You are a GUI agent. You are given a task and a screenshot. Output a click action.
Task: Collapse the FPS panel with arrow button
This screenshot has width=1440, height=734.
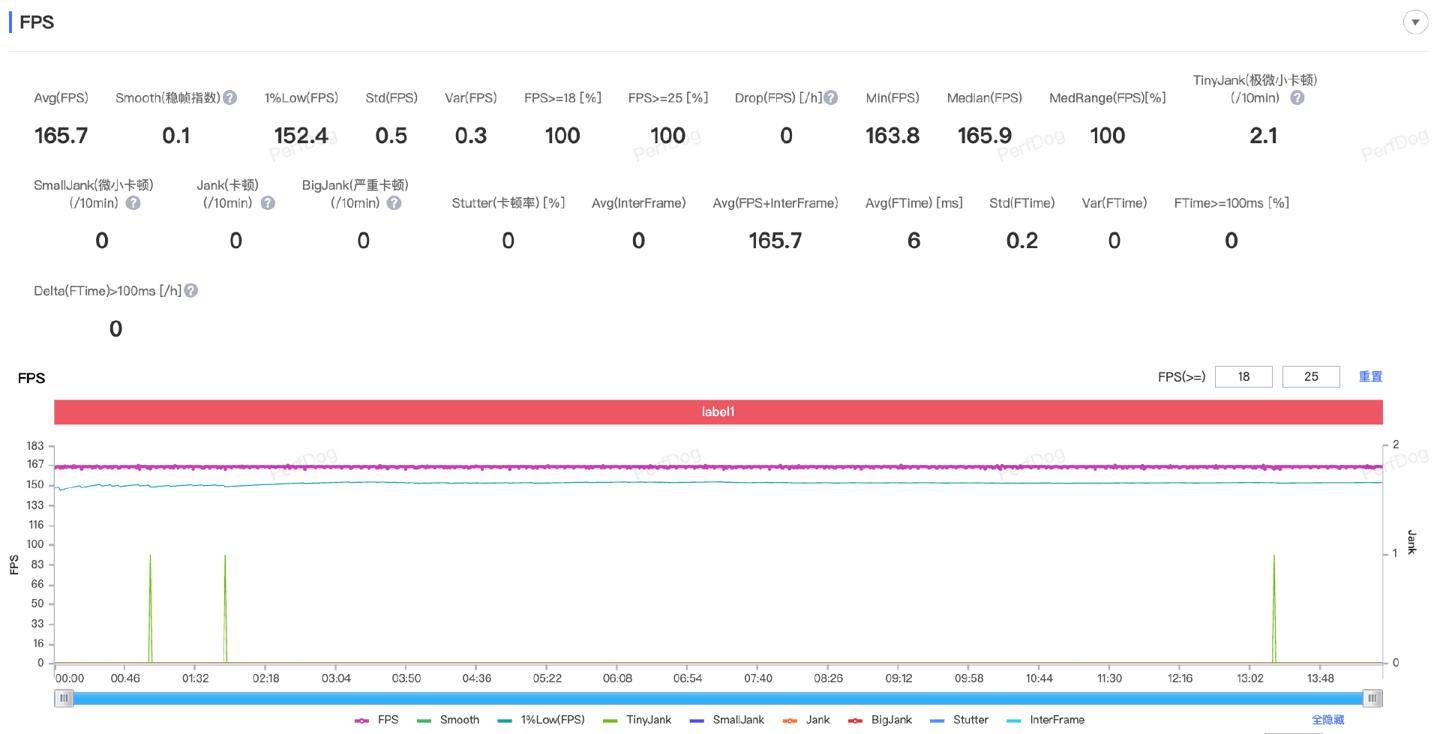[x=1415, y=23]
